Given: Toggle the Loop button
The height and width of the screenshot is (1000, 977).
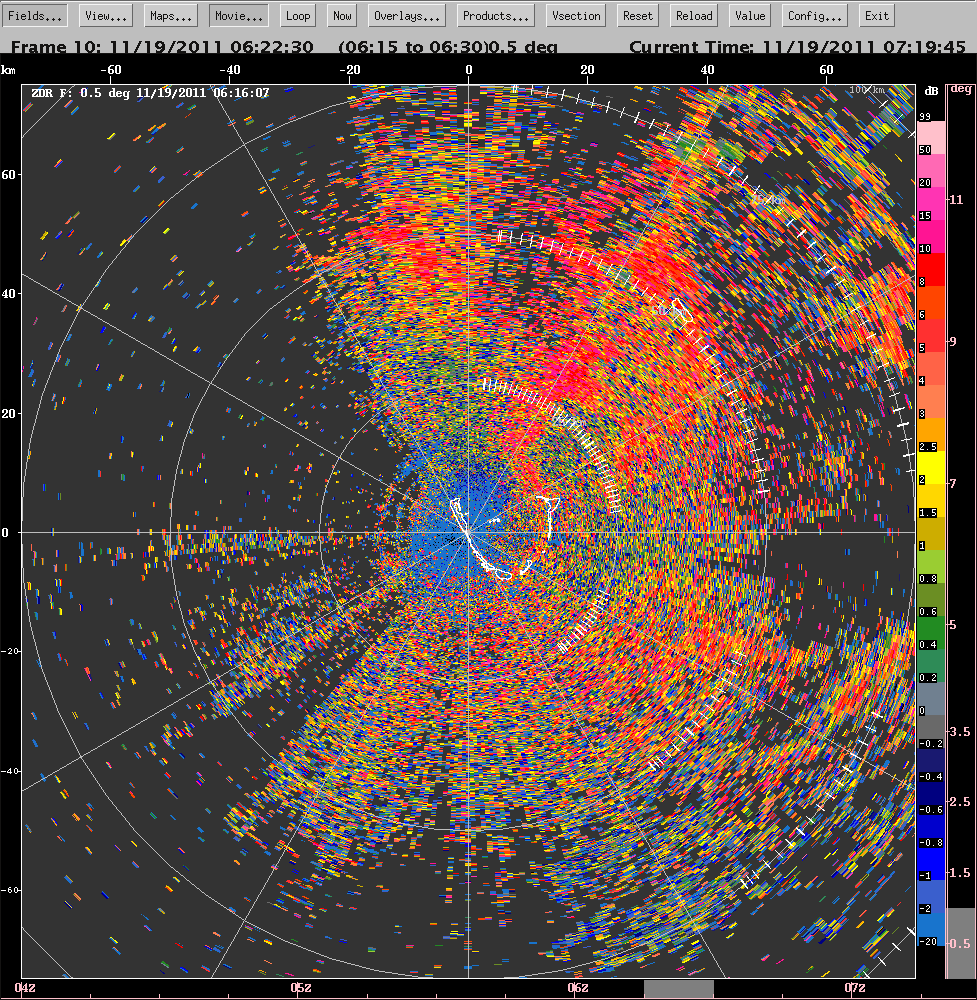Looking at the screenshot, I should (298, 16).
